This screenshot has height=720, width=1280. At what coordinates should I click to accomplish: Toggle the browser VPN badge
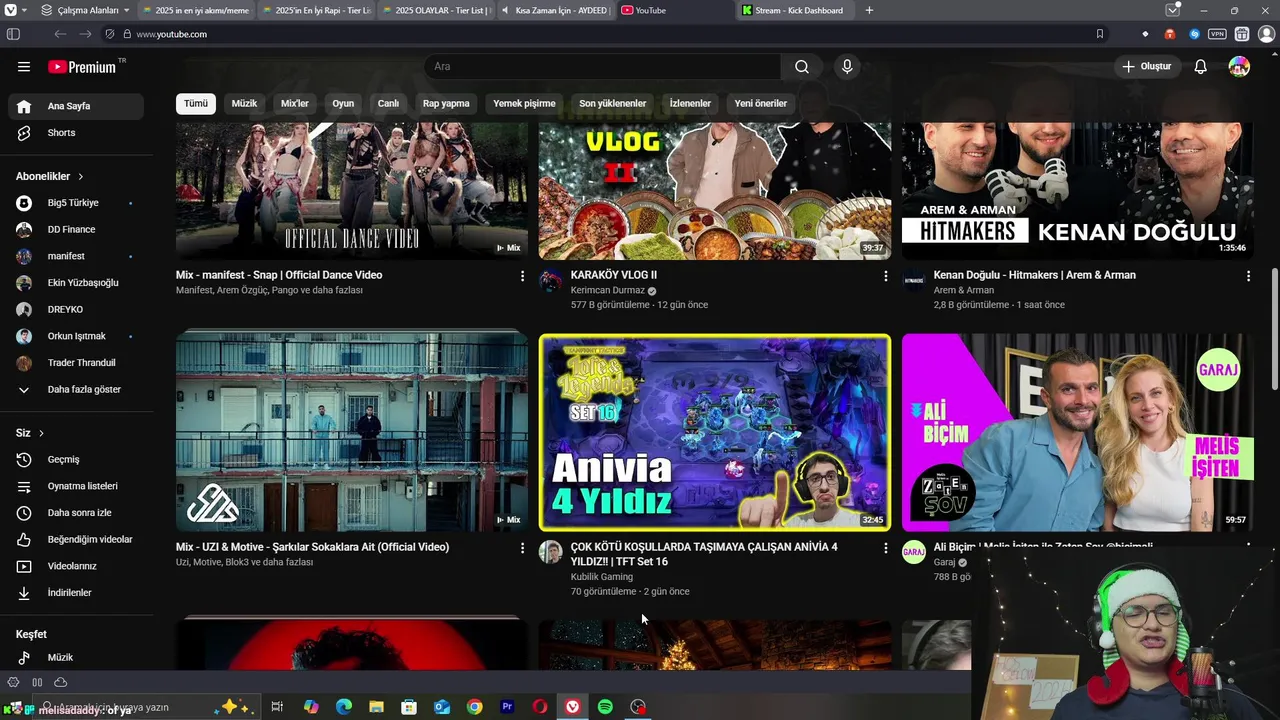(1217, 34)
